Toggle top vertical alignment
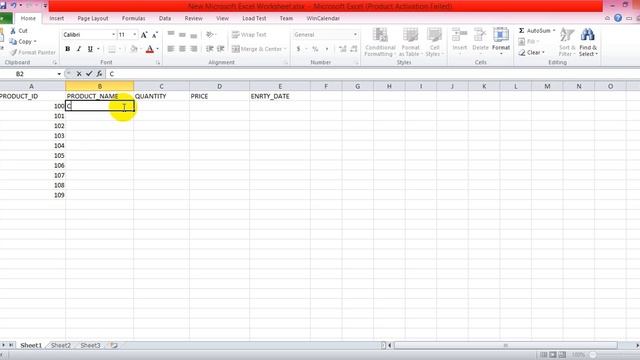640x360 pixels. [171, 35]
